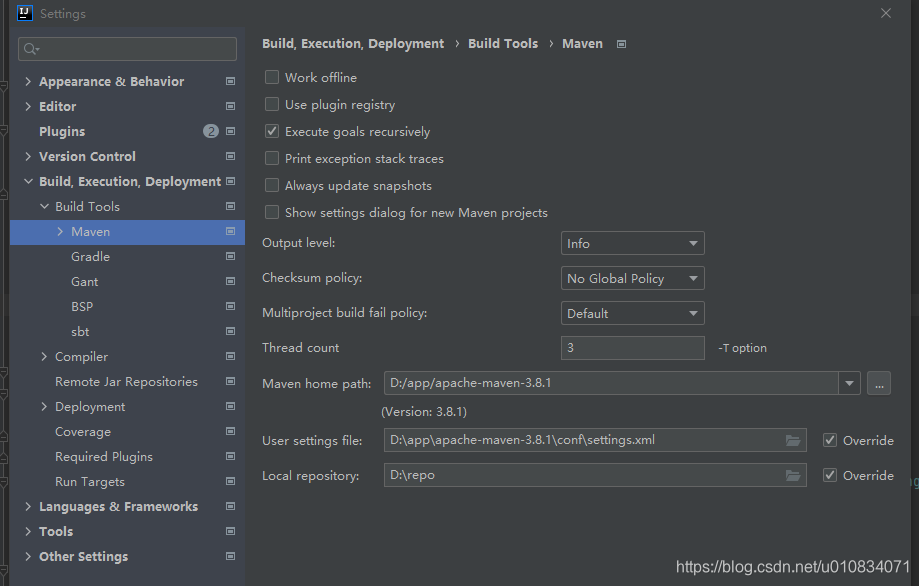Click project-level icon beside Other Settings
The height and width of the screenshot is (586, 919).
pos(230,556)
